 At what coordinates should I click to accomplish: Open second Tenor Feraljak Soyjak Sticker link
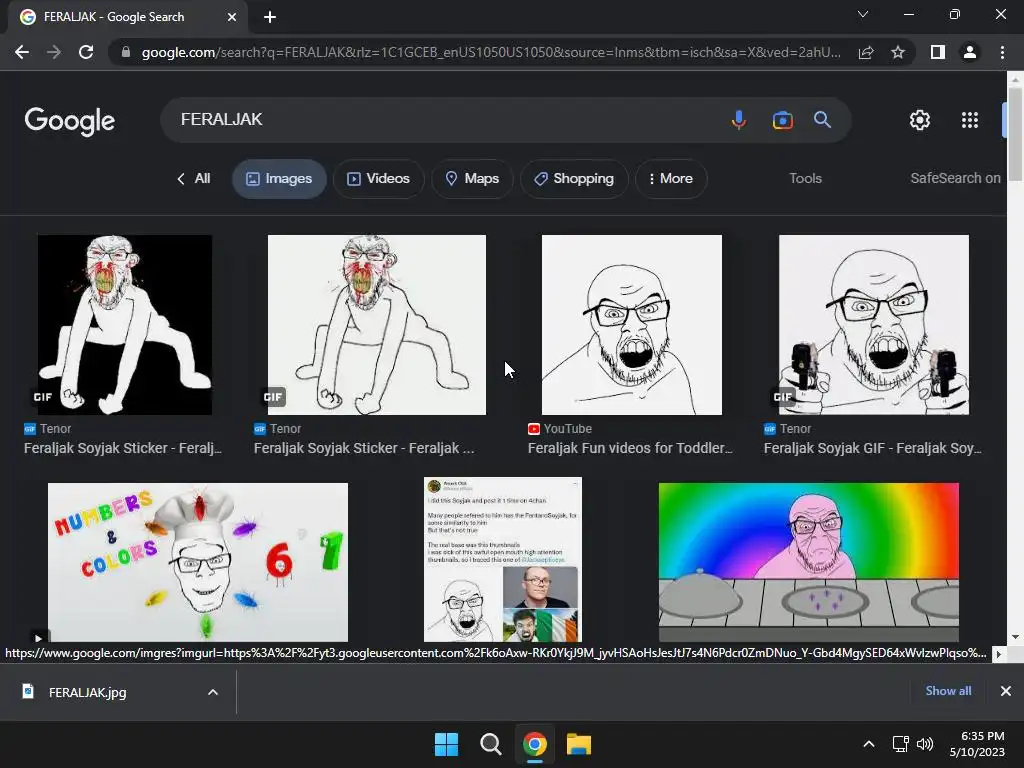click(x=364, y=448)
